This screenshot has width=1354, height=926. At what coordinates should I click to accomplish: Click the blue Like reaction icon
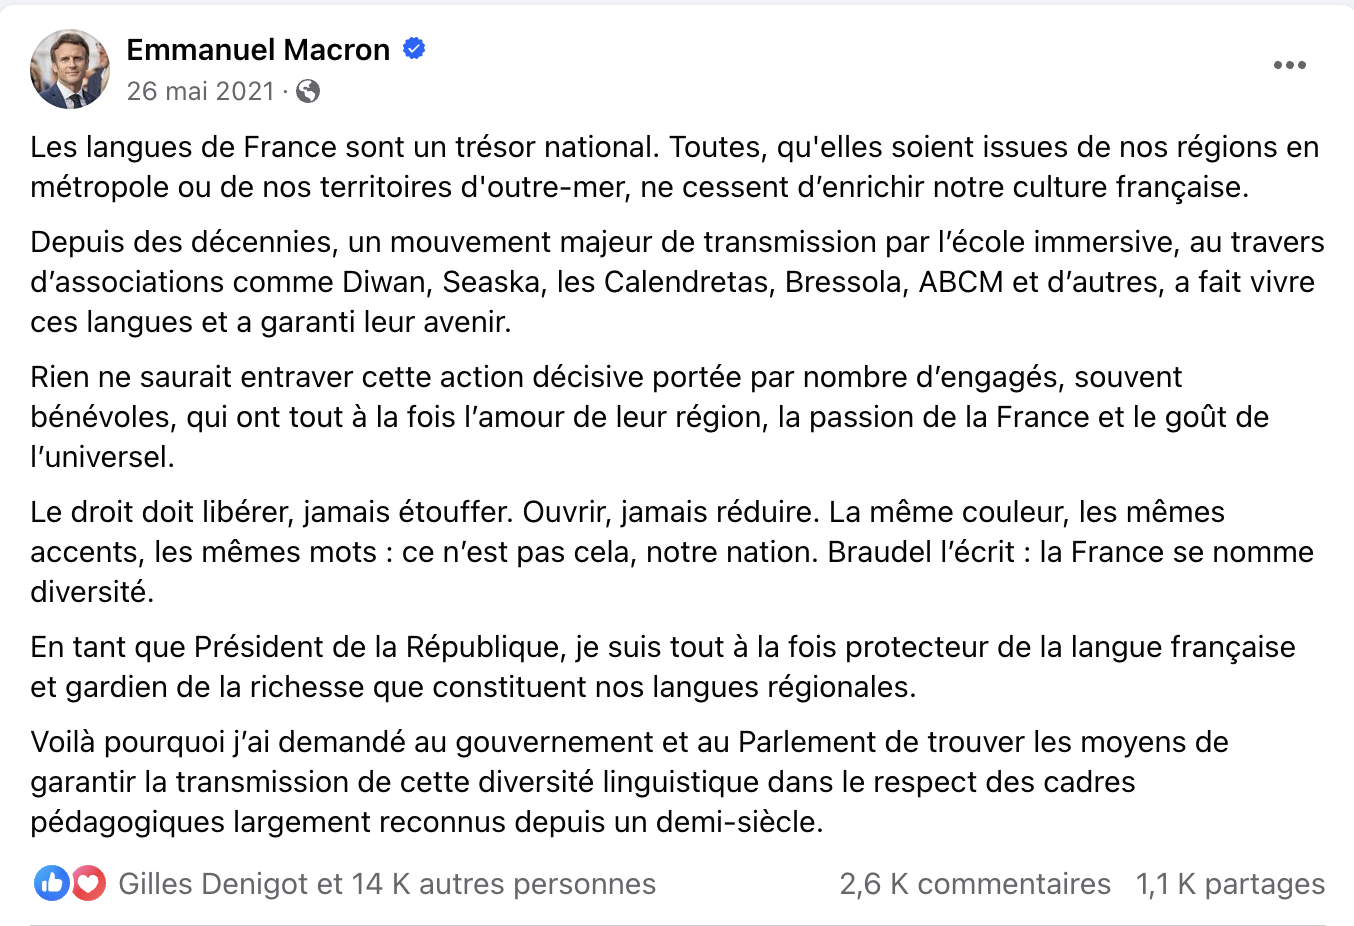(x=51, y=883)
